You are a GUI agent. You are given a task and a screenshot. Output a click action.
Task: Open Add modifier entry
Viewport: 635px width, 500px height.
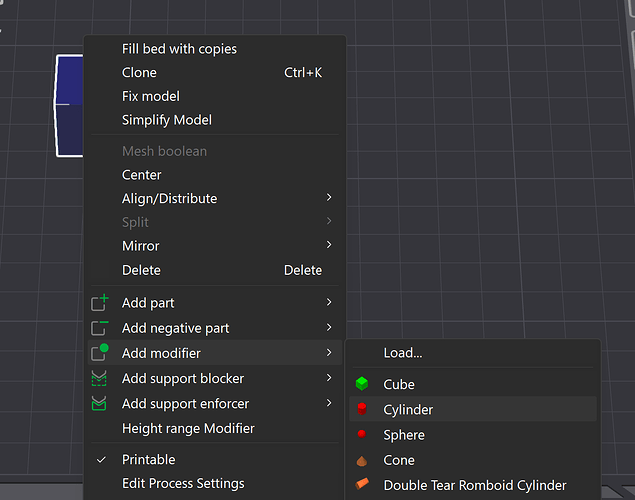pos(215,353)
